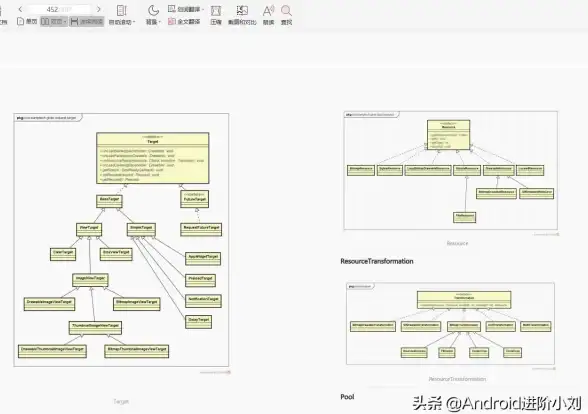Click the Resource caption under diagram

pyautogui.click(x=457, y=243)
